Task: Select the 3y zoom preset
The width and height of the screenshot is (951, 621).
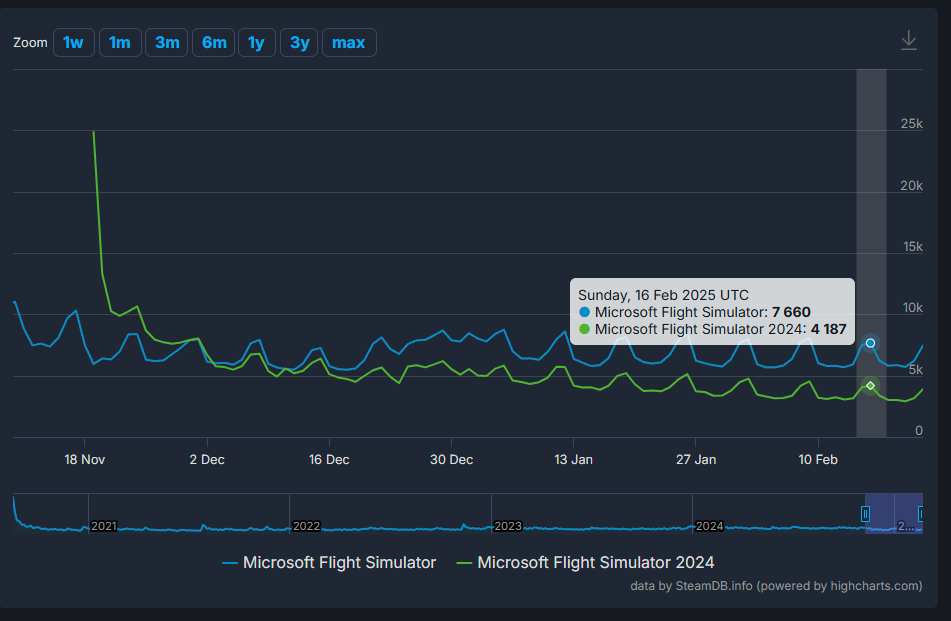Action: point(298,42)
